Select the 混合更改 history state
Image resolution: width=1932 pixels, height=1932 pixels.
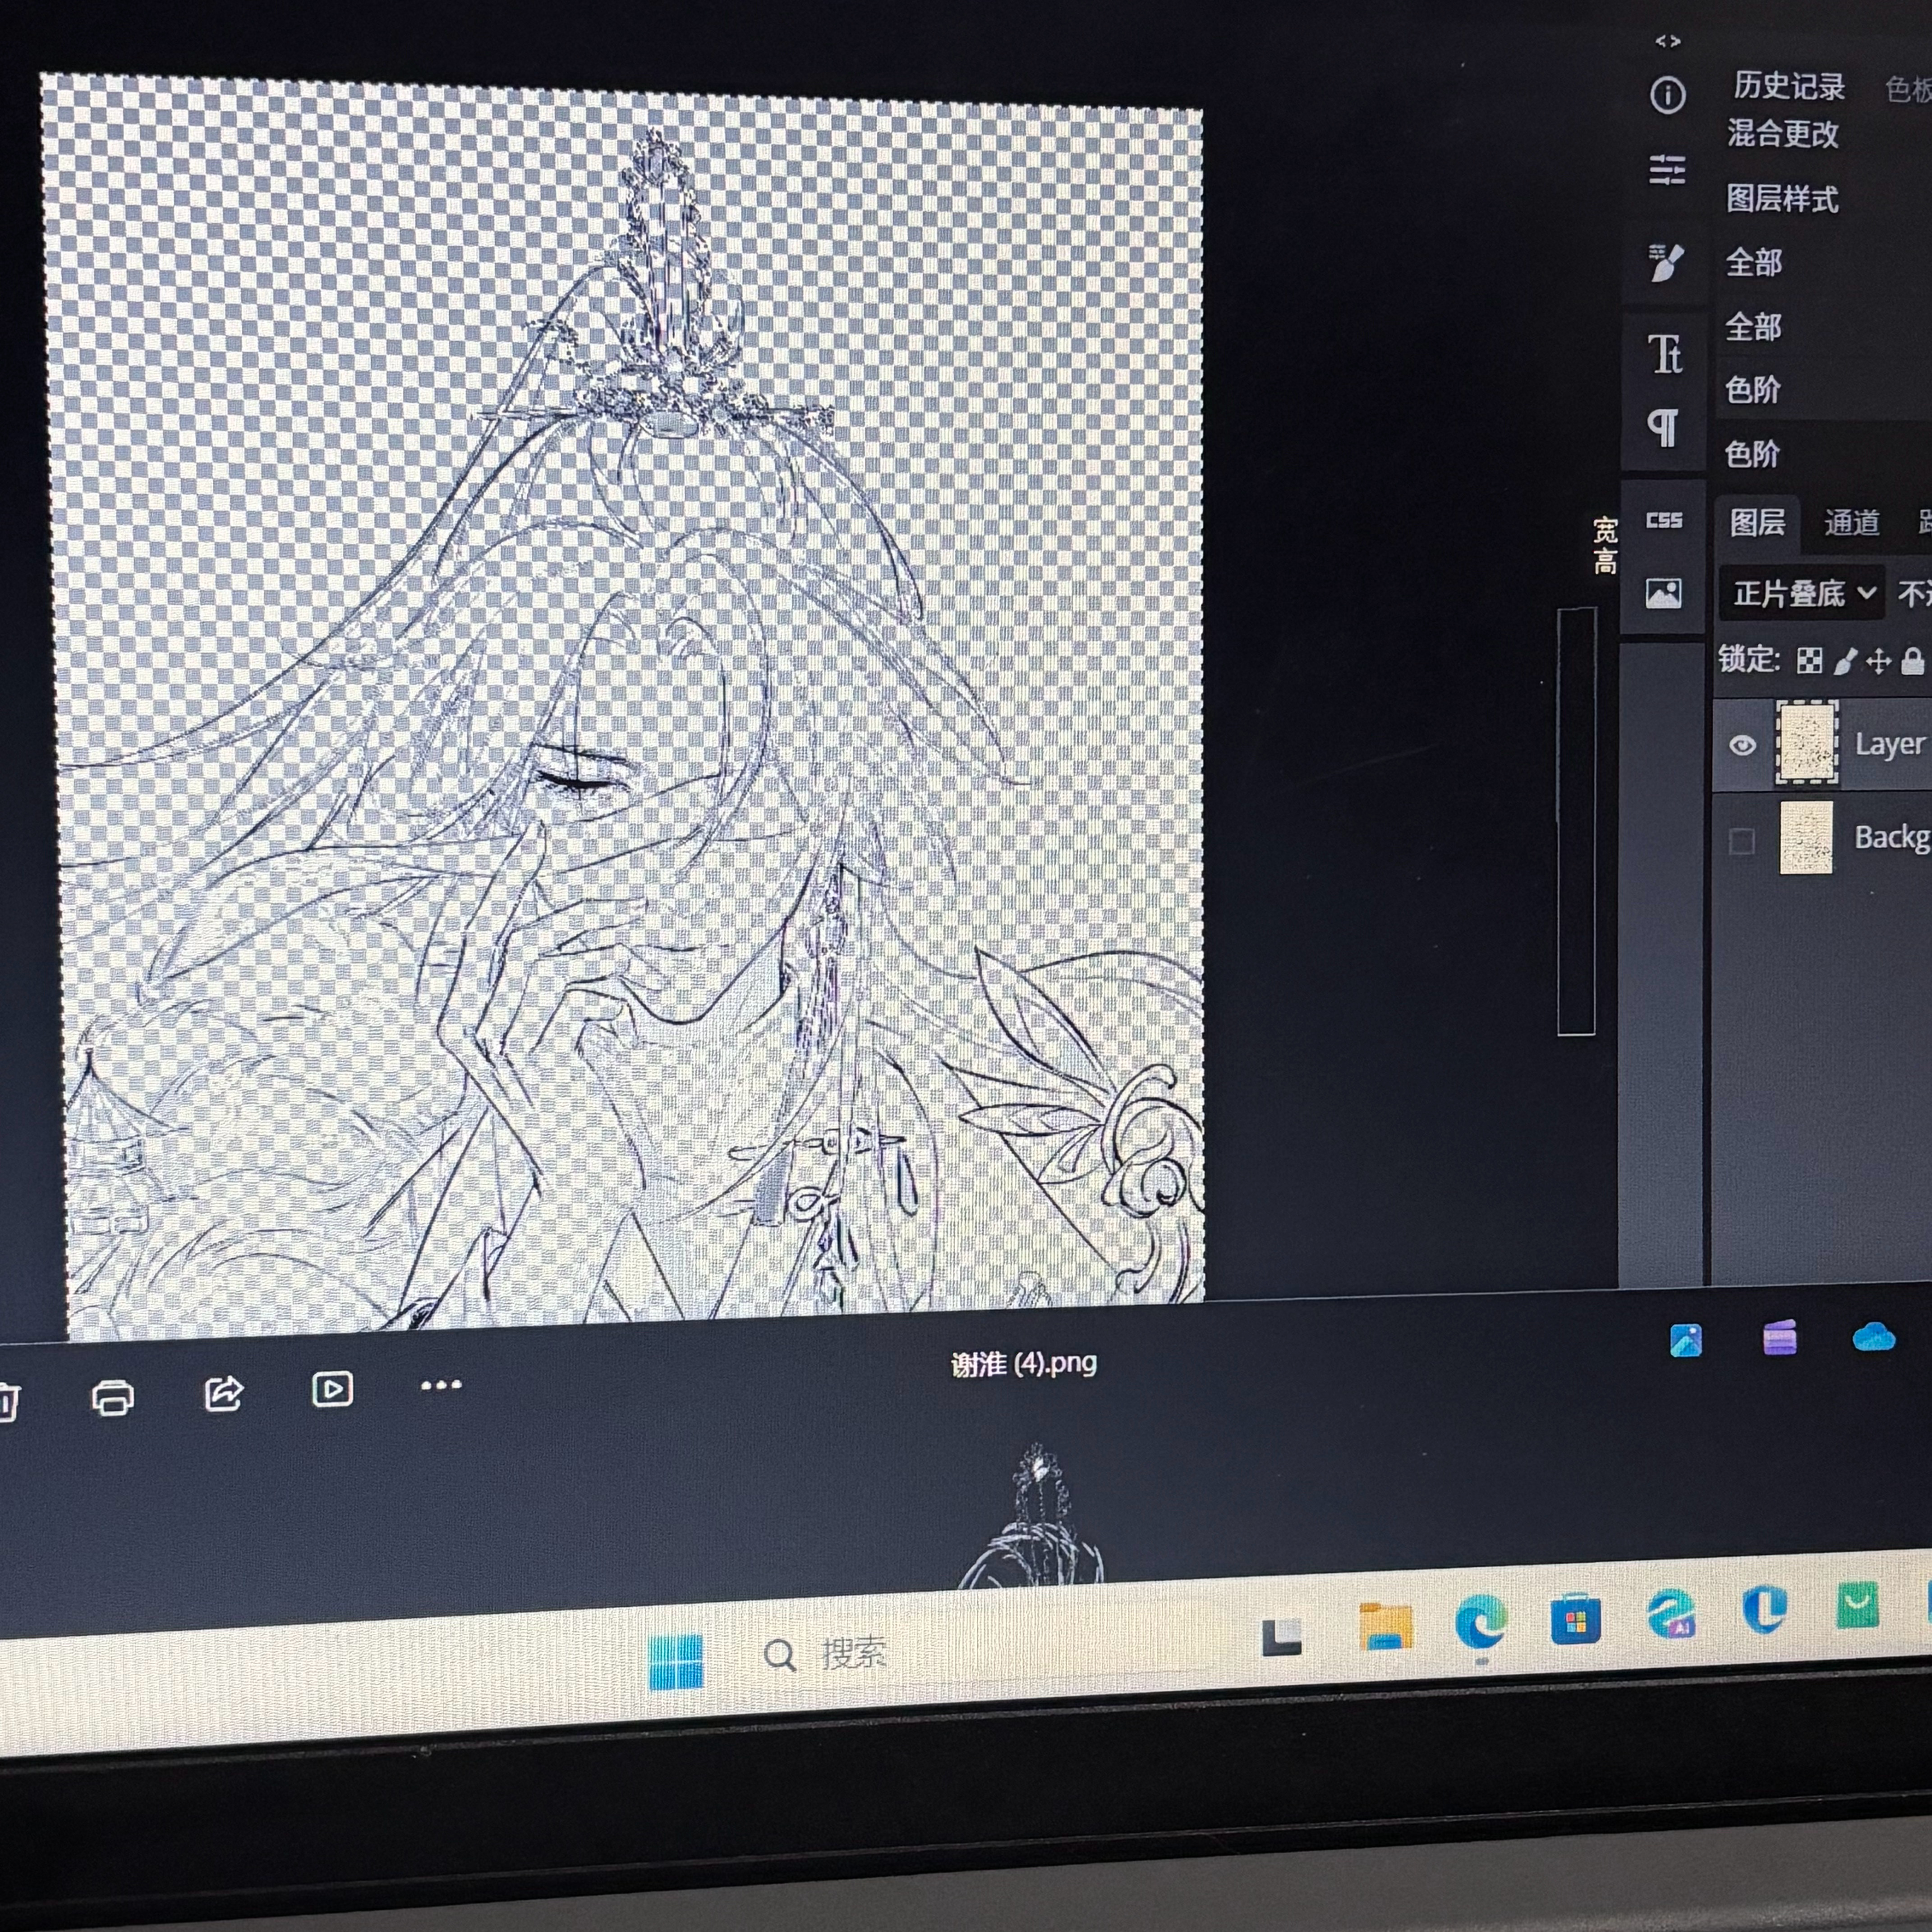(1783, 133)
